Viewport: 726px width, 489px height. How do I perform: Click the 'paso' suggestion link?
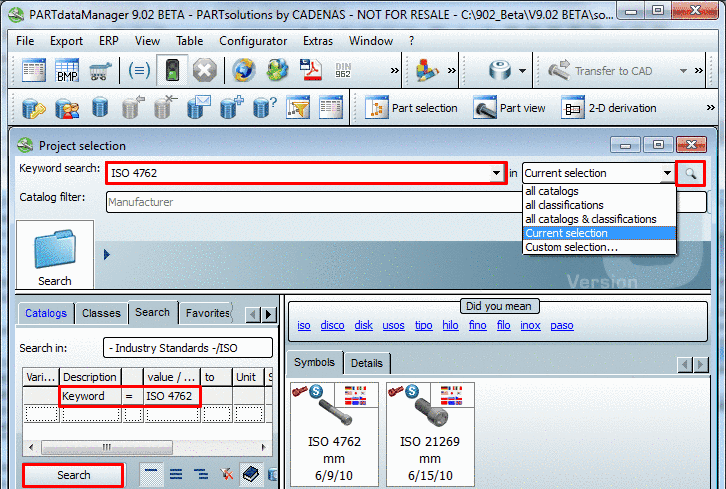coord(562,326)
